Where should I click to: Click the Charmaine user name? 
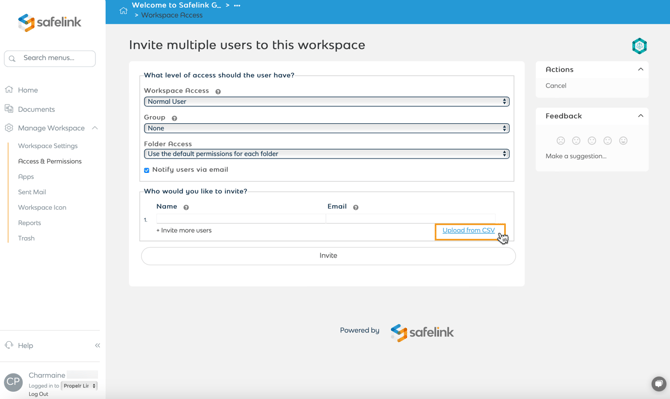tap(47, 375)
